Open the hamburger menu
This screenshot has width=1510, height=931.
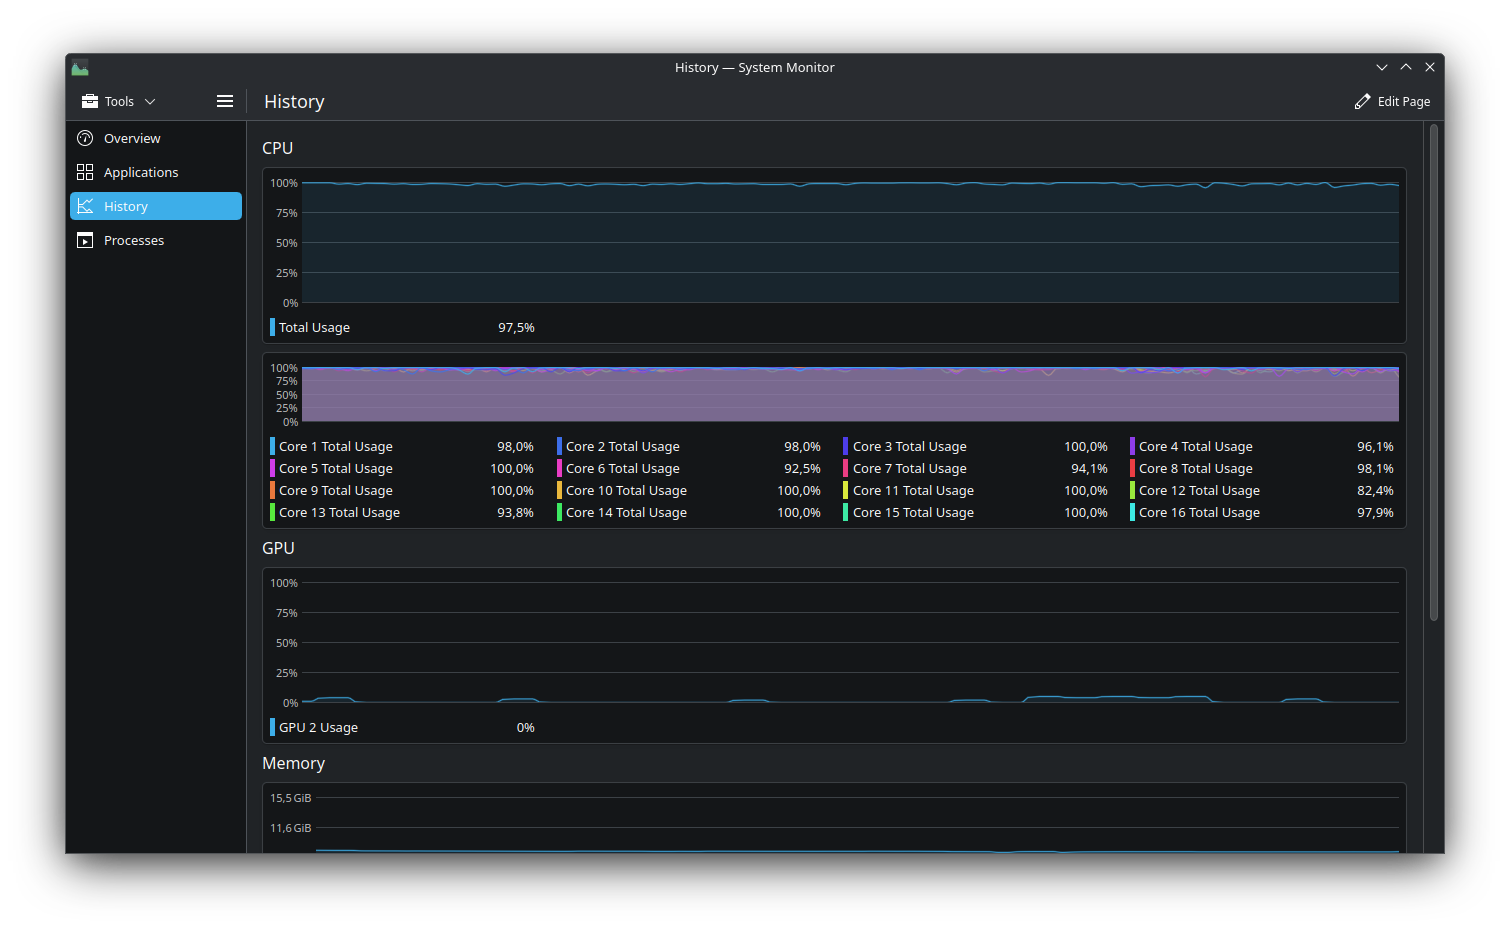click(225, 101)
